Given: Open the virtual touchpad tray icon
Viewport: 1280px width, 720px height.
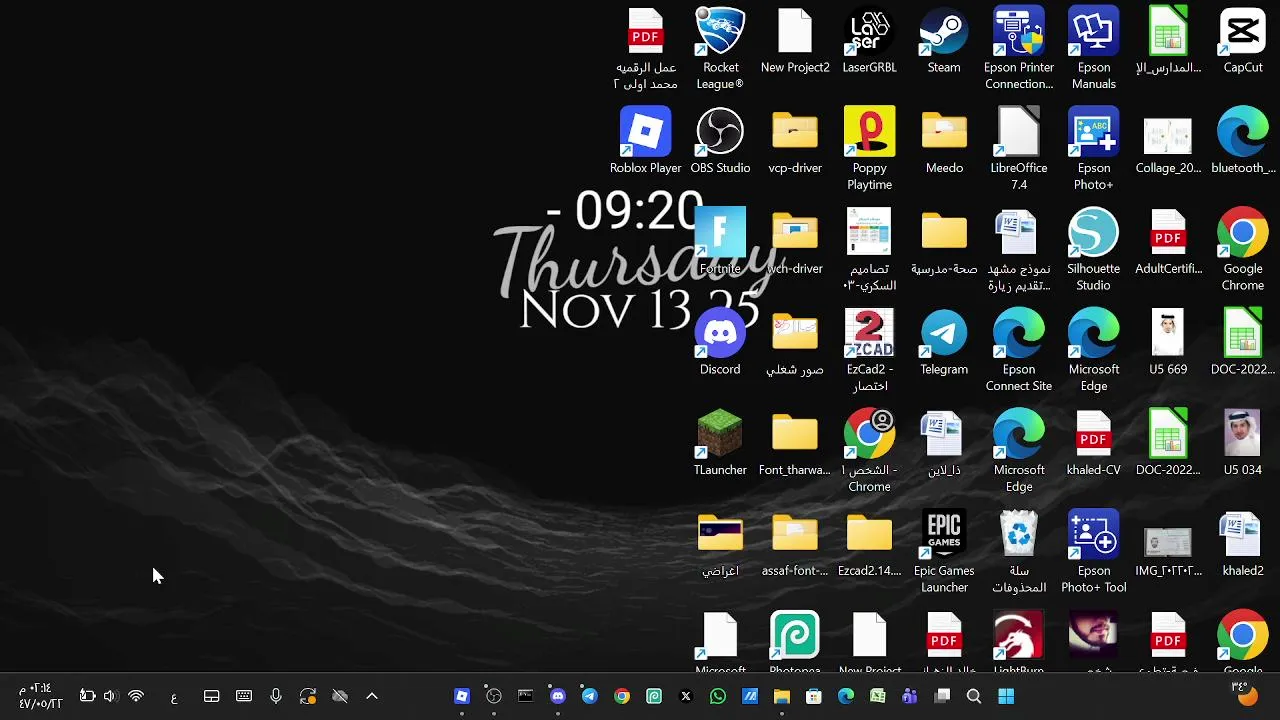Looking at the screenshot, I should coord(212,696).
